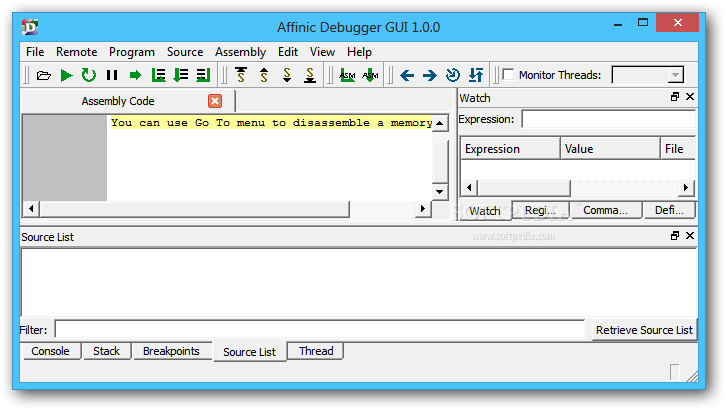Click the blue Forward arrow icon
The height and width of the screenshot is (410, 726).
tap(430, 75)
